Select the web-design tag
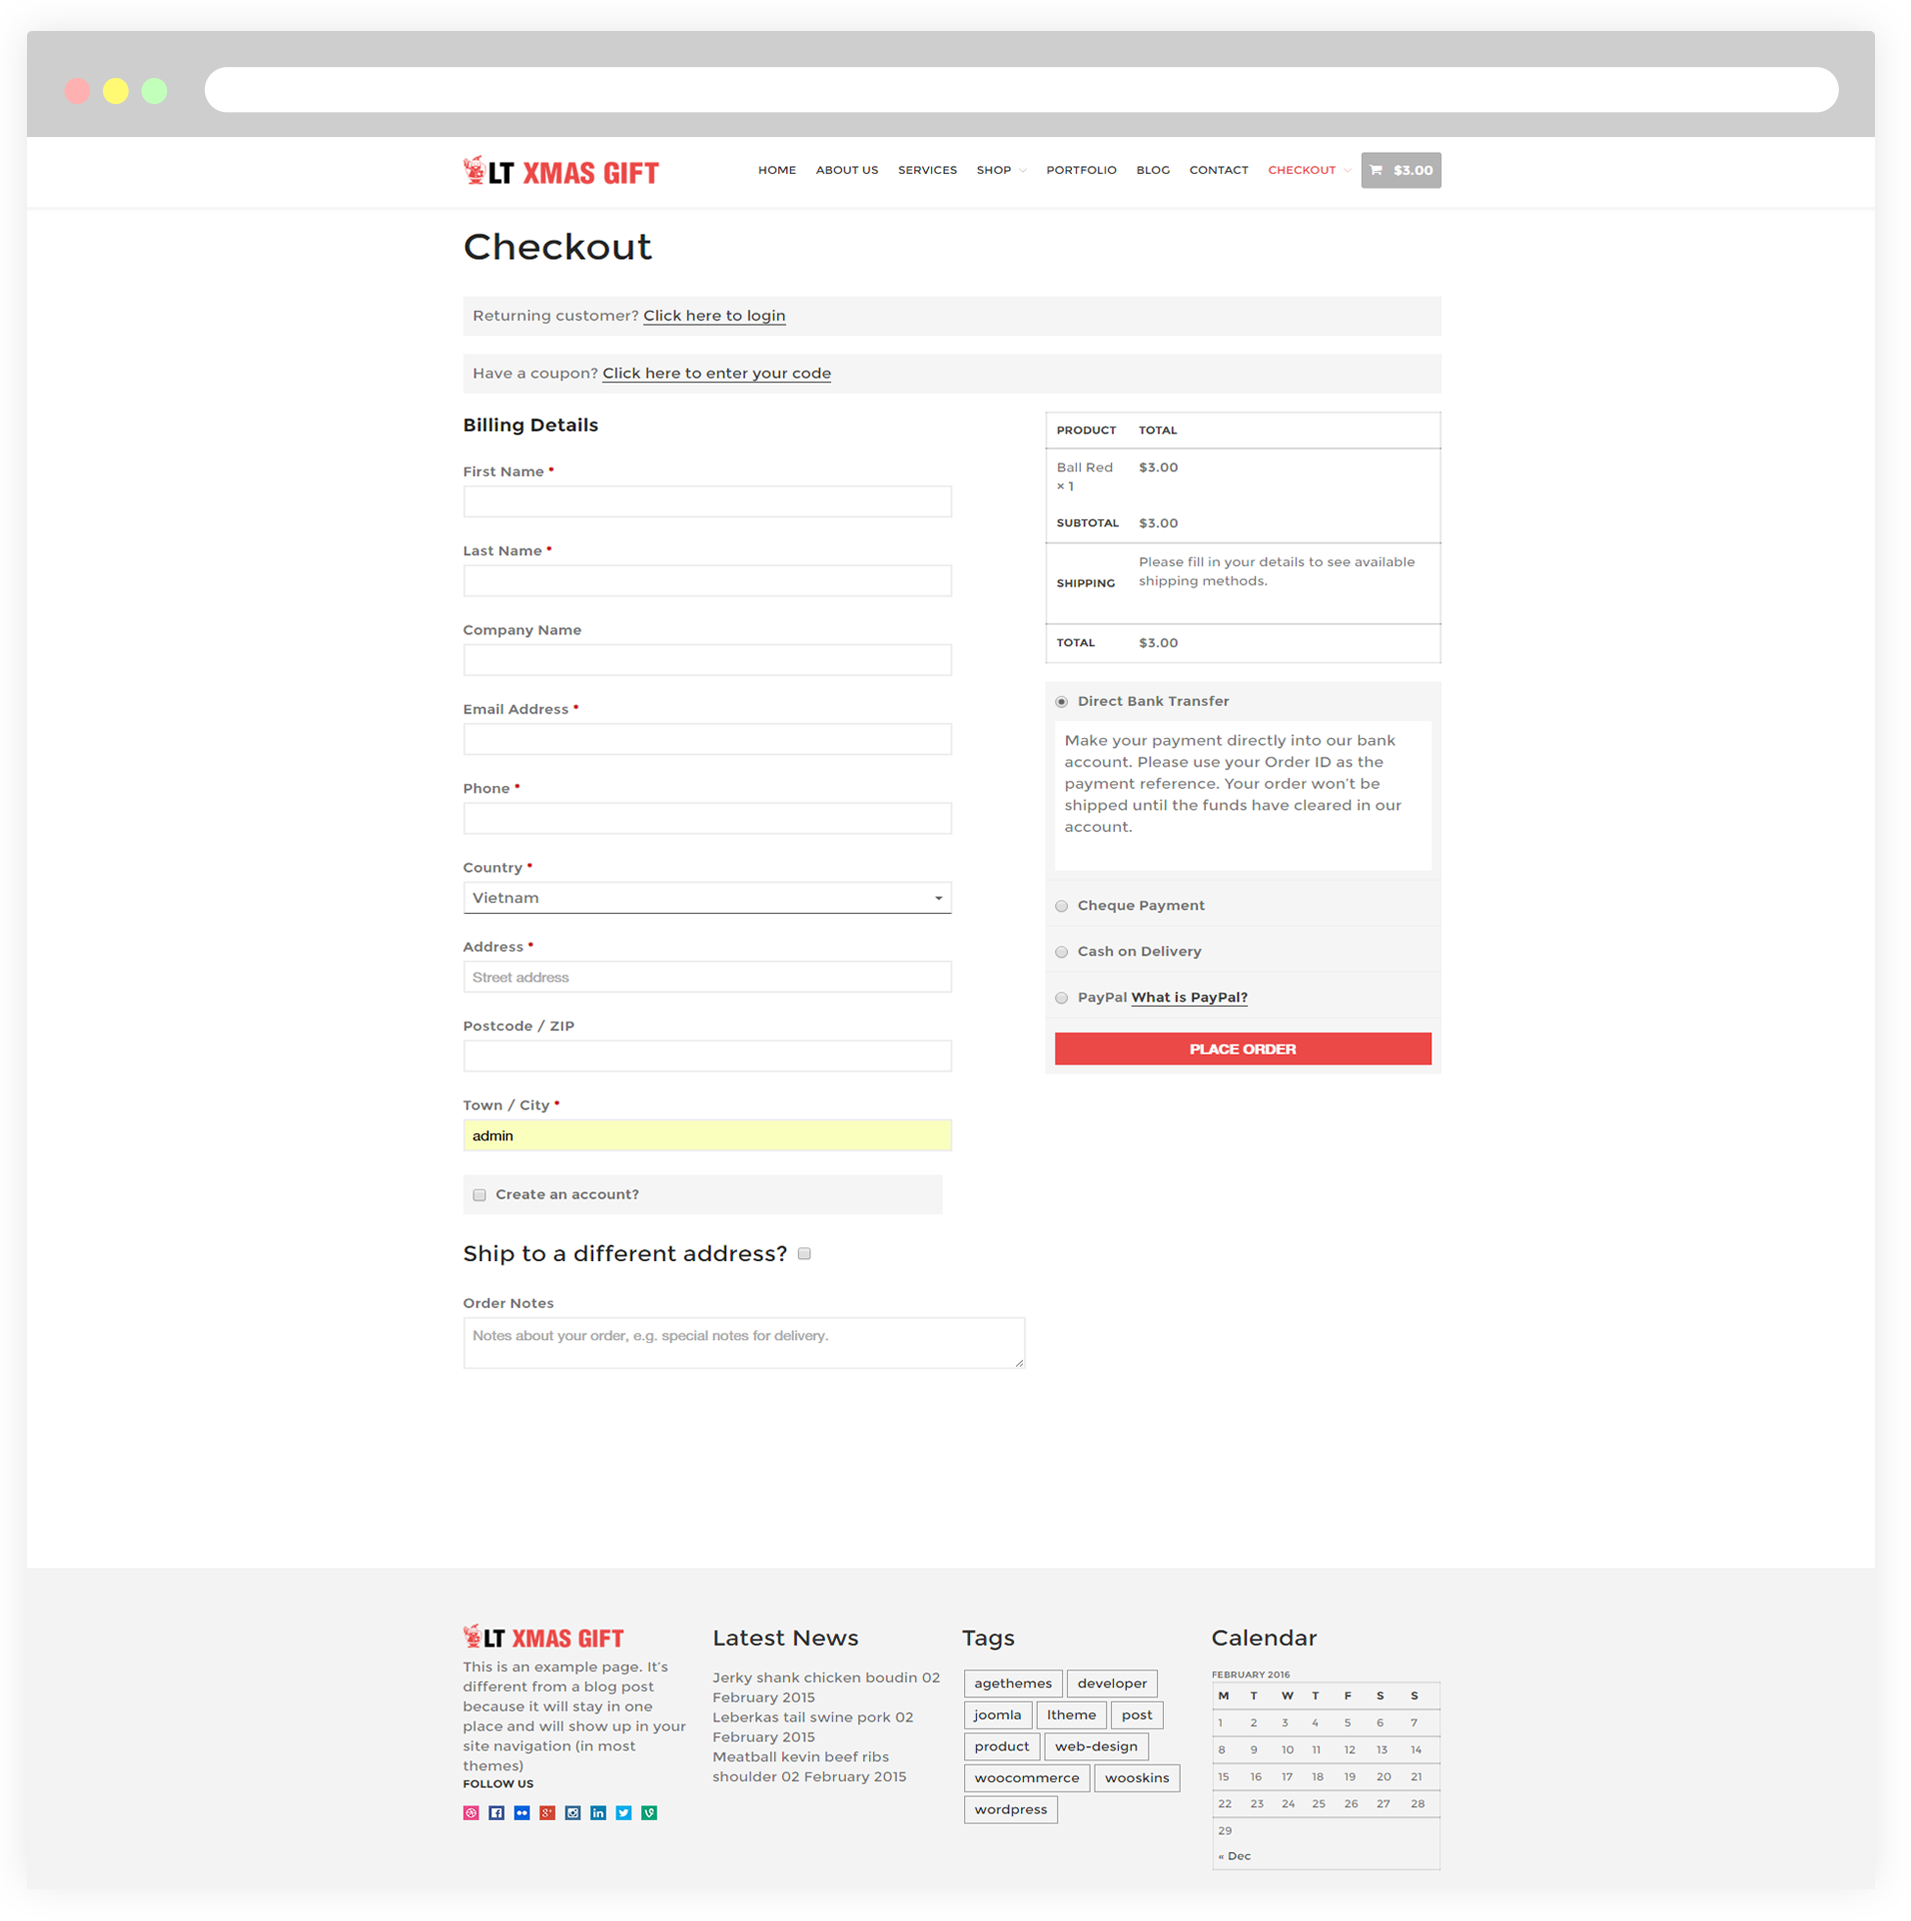Viewport: 1911px width, 1921px height. pyautogui.click(x=1096, y=1747)
